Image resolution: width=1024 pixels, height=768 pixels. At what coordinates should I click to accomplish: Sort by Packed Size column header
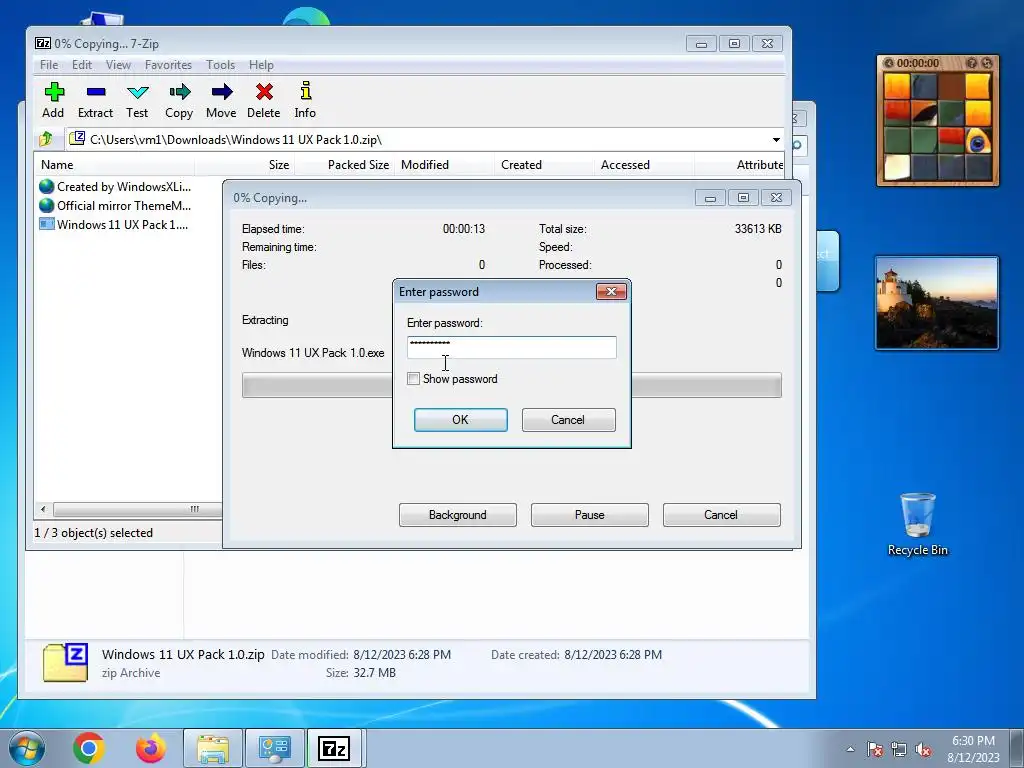click(x=344, y=165)
